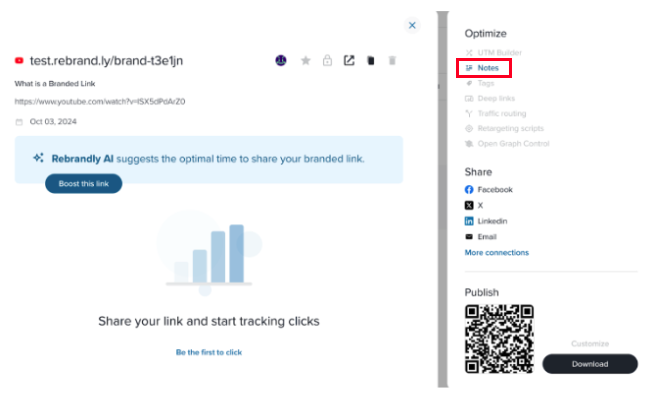Download the QR code
The height and width of the screenshot is (396, 650).
590,364
